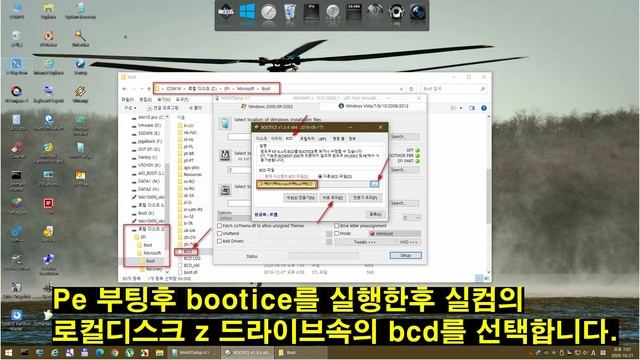Viewport: 640px width, 360px height.
Task: Click the installation drive icon in WinNTSetup
Action: 225,190
